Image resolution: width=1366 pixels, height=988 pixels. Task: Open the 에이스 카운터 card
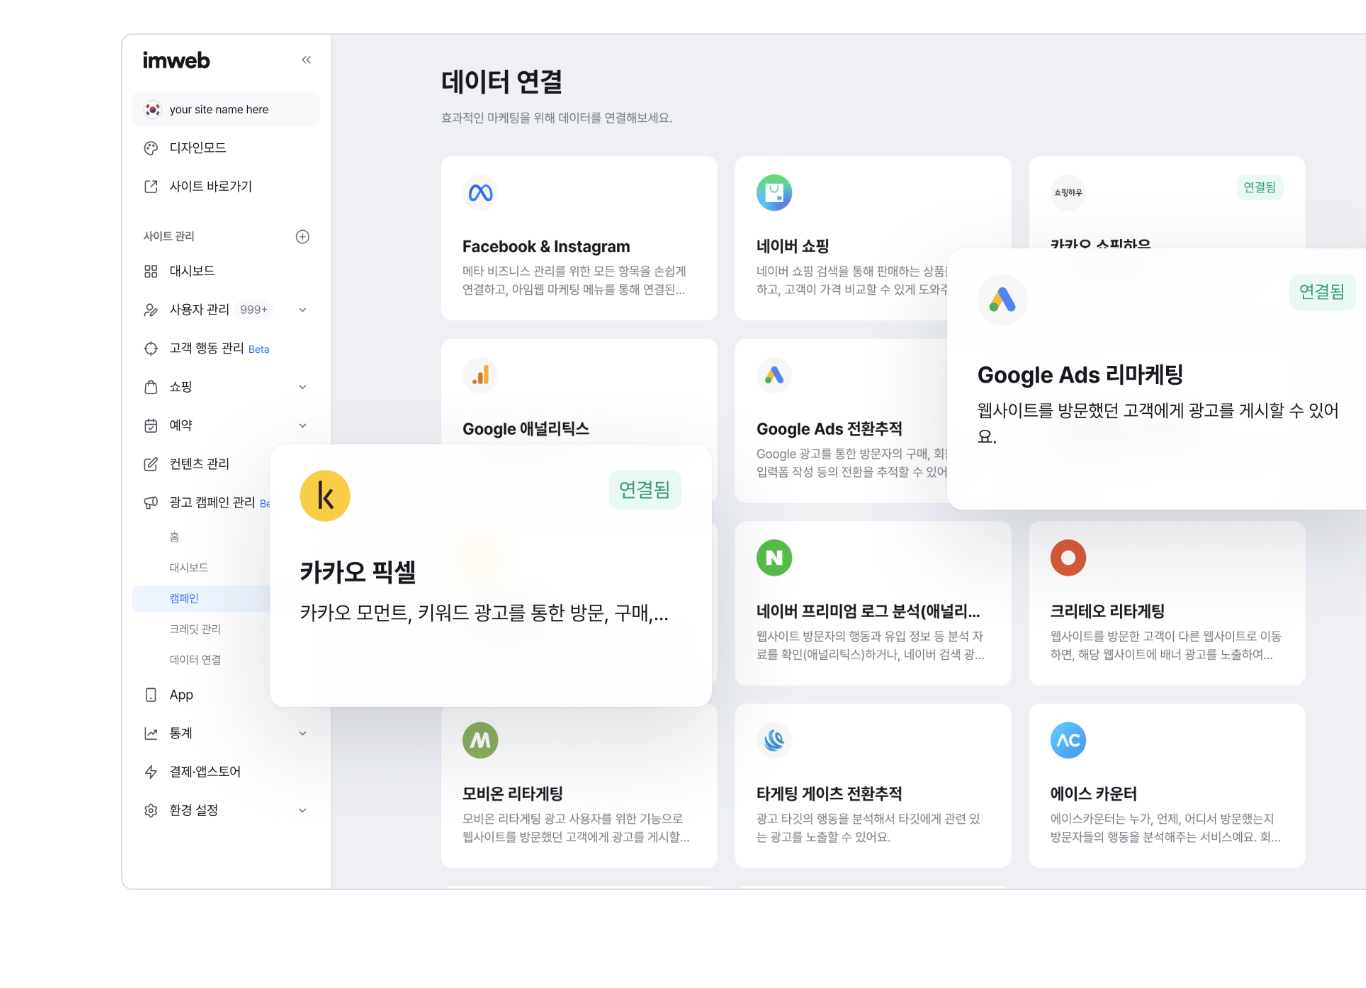click(1167, 786)
